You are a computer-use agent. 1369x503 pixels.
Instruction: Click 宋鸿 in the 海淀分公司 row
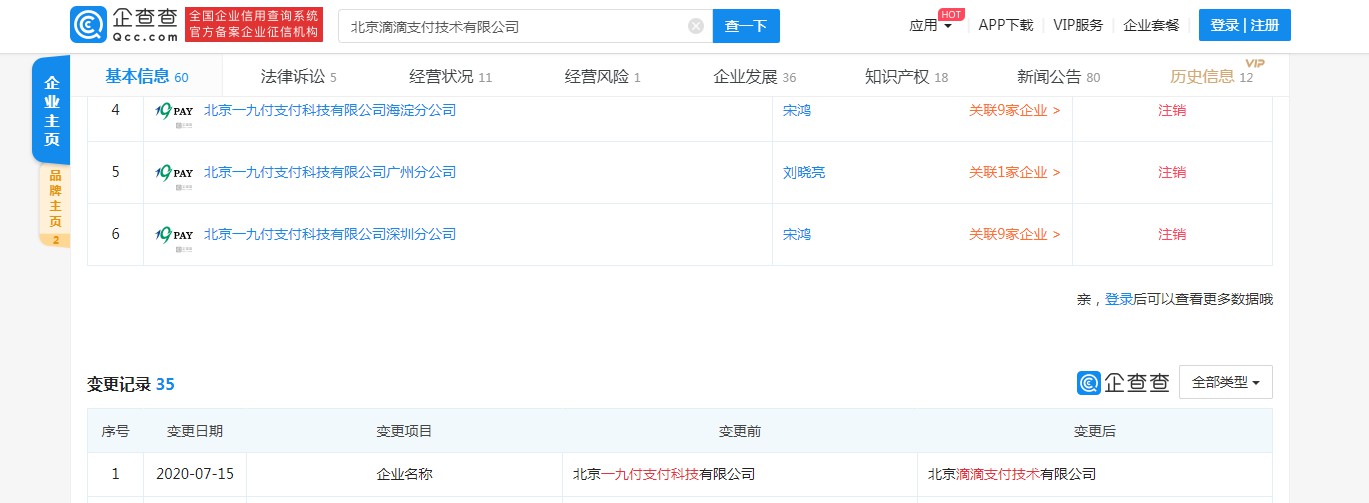point(797,111)
